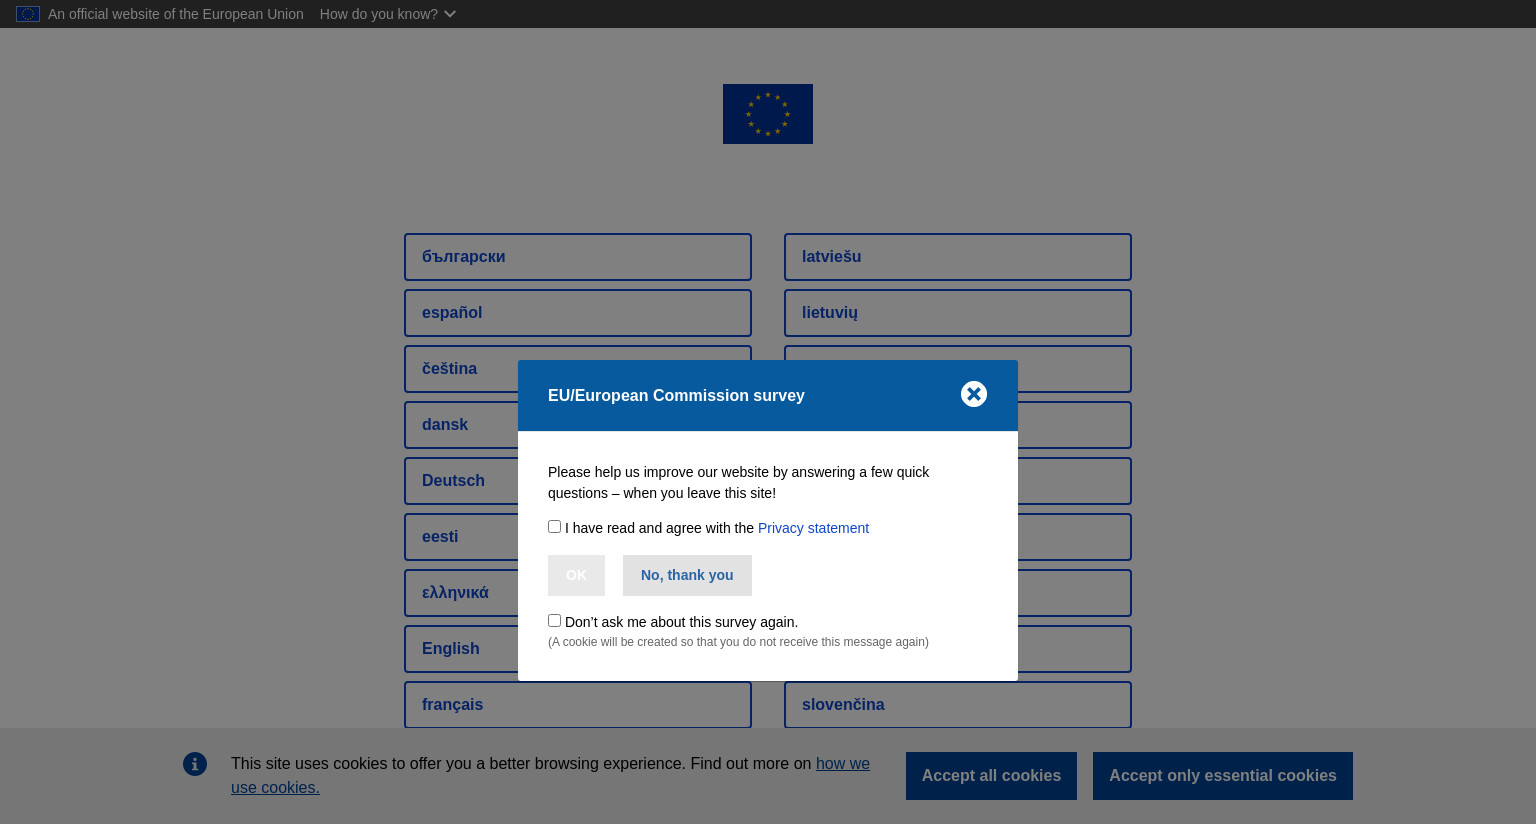Image resolution: width=1536 pixels, height=824 pixels.
Task: Accept only essential cookies
Action: pos(1222,776)
